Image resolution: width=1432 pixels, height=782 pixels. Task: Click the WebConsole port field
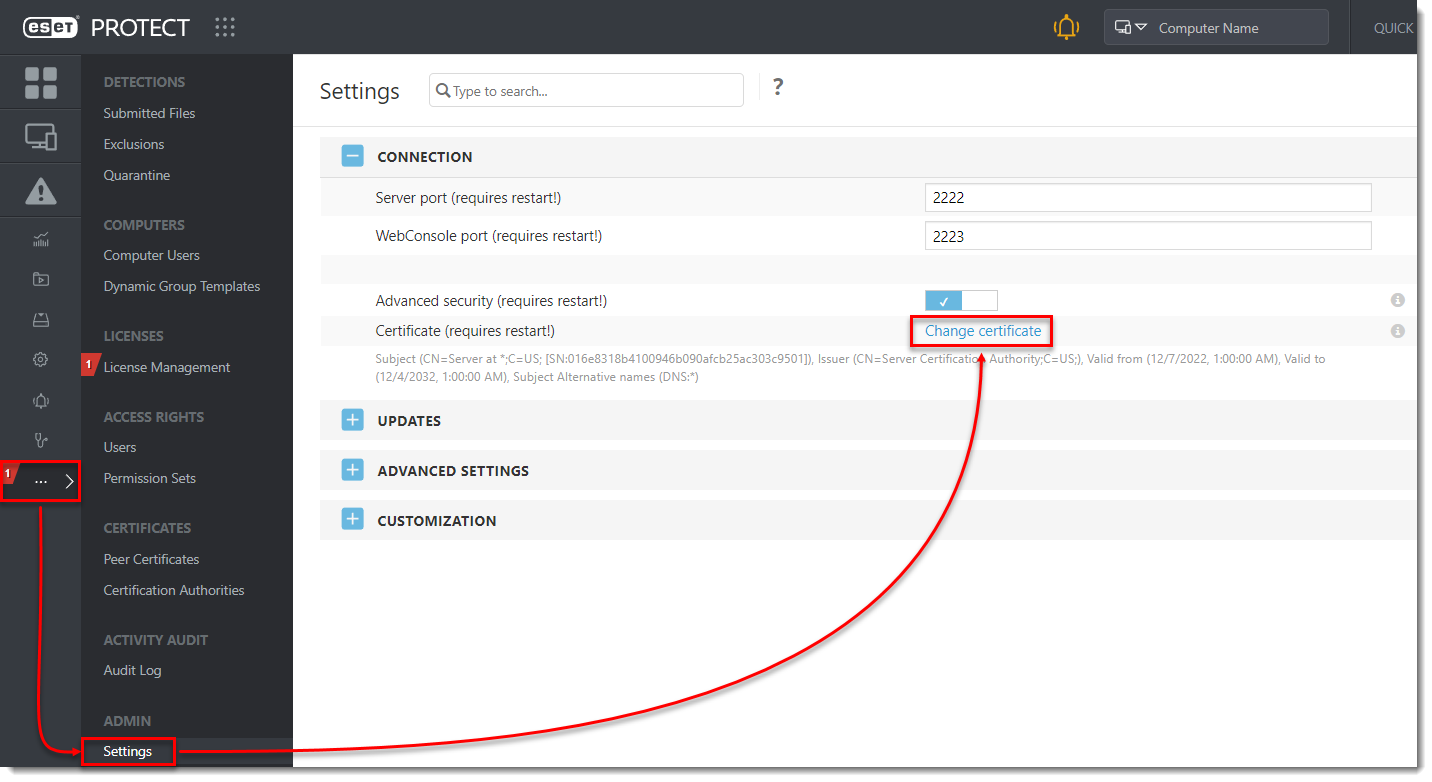[x=1148, y=236]
